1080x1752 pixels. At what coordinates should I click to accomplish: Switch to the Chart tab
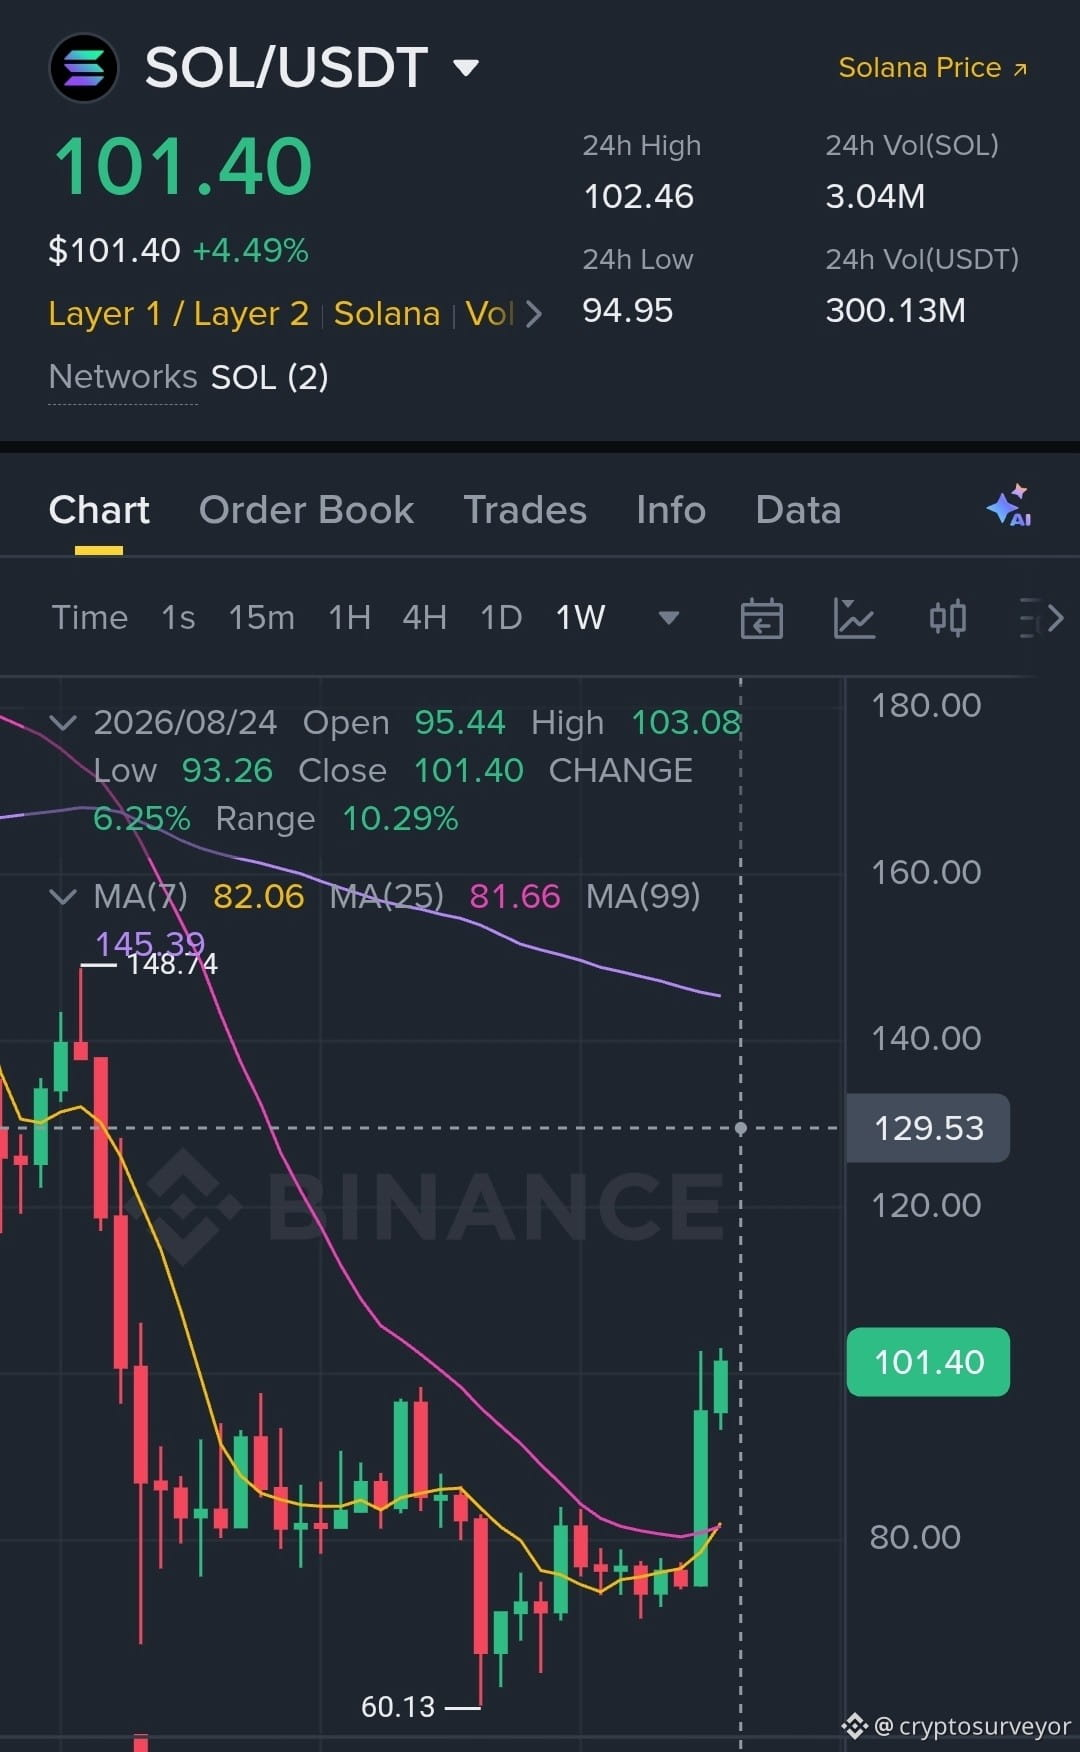point(99,510)
